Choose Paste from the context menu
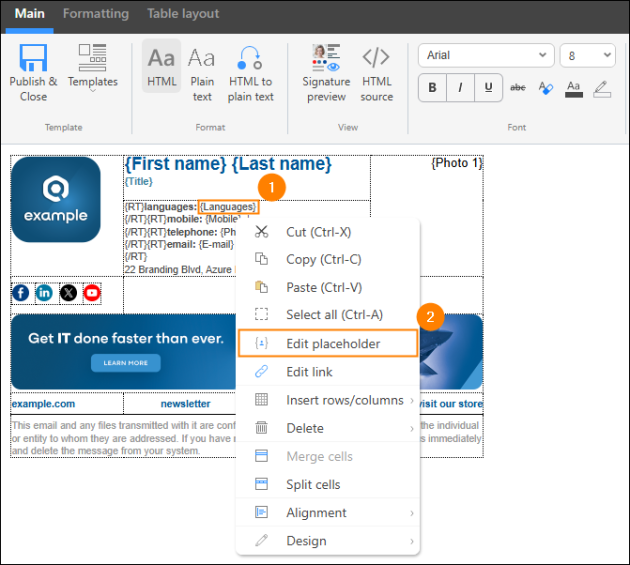The height and width of the screenshot is (565, 630). 328,287
